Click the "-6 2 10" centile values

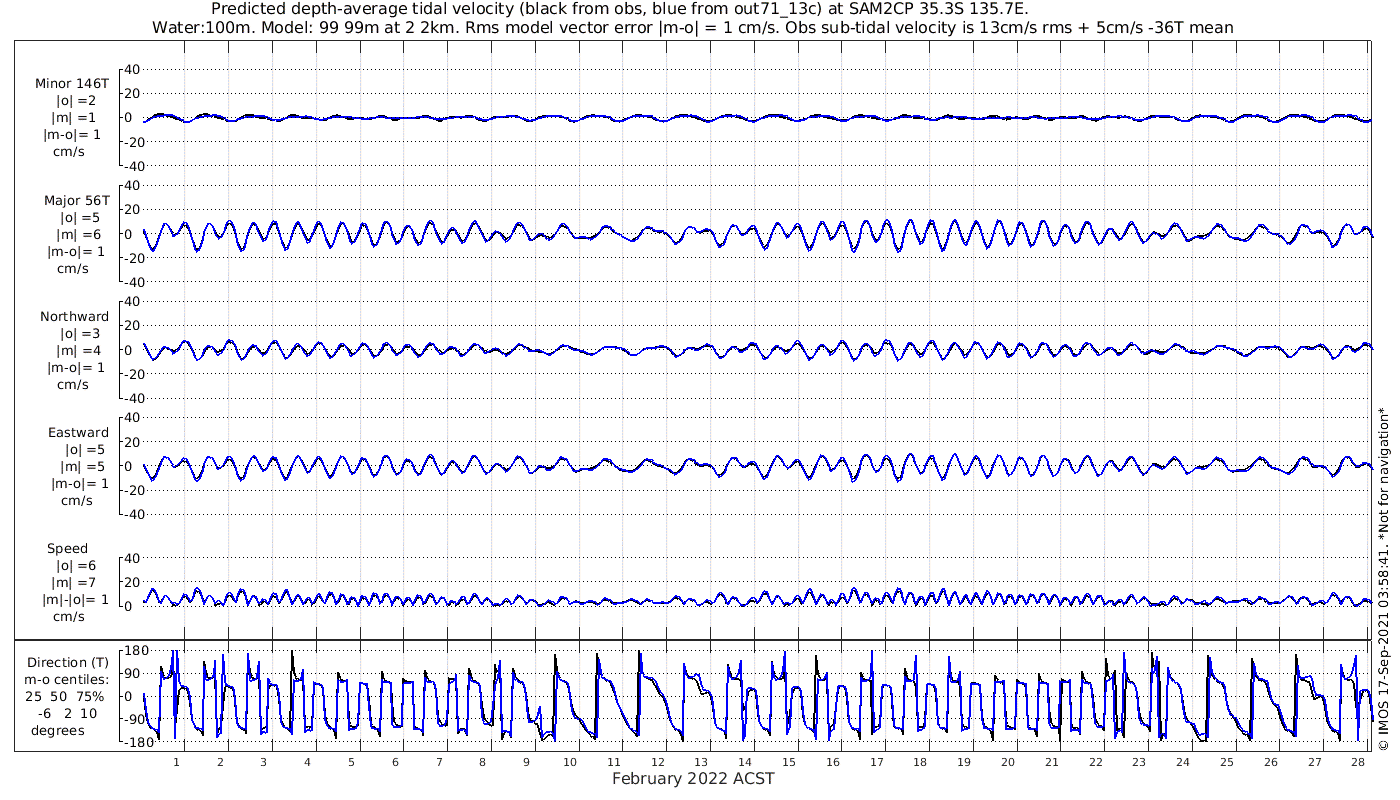[68, 714]
